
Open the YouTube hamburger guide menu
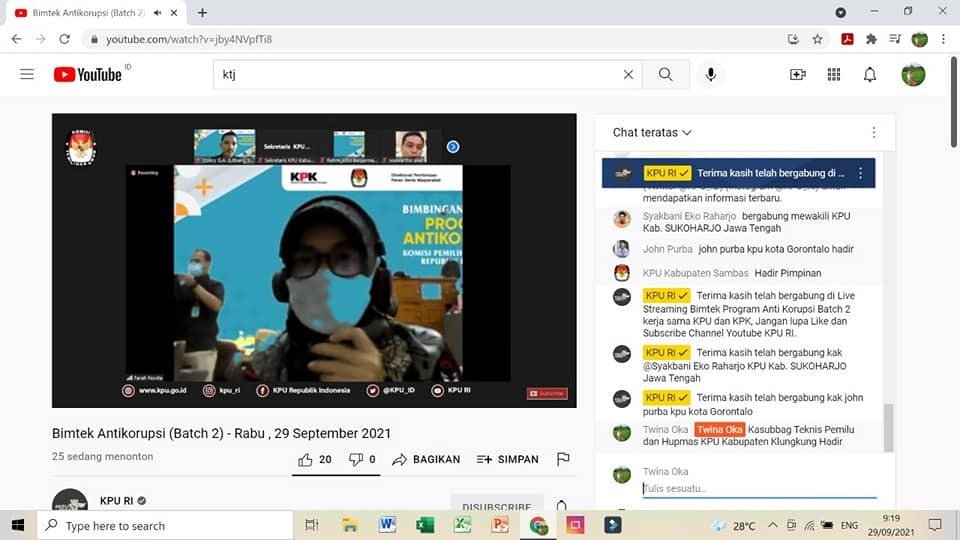tap(27, 74)
